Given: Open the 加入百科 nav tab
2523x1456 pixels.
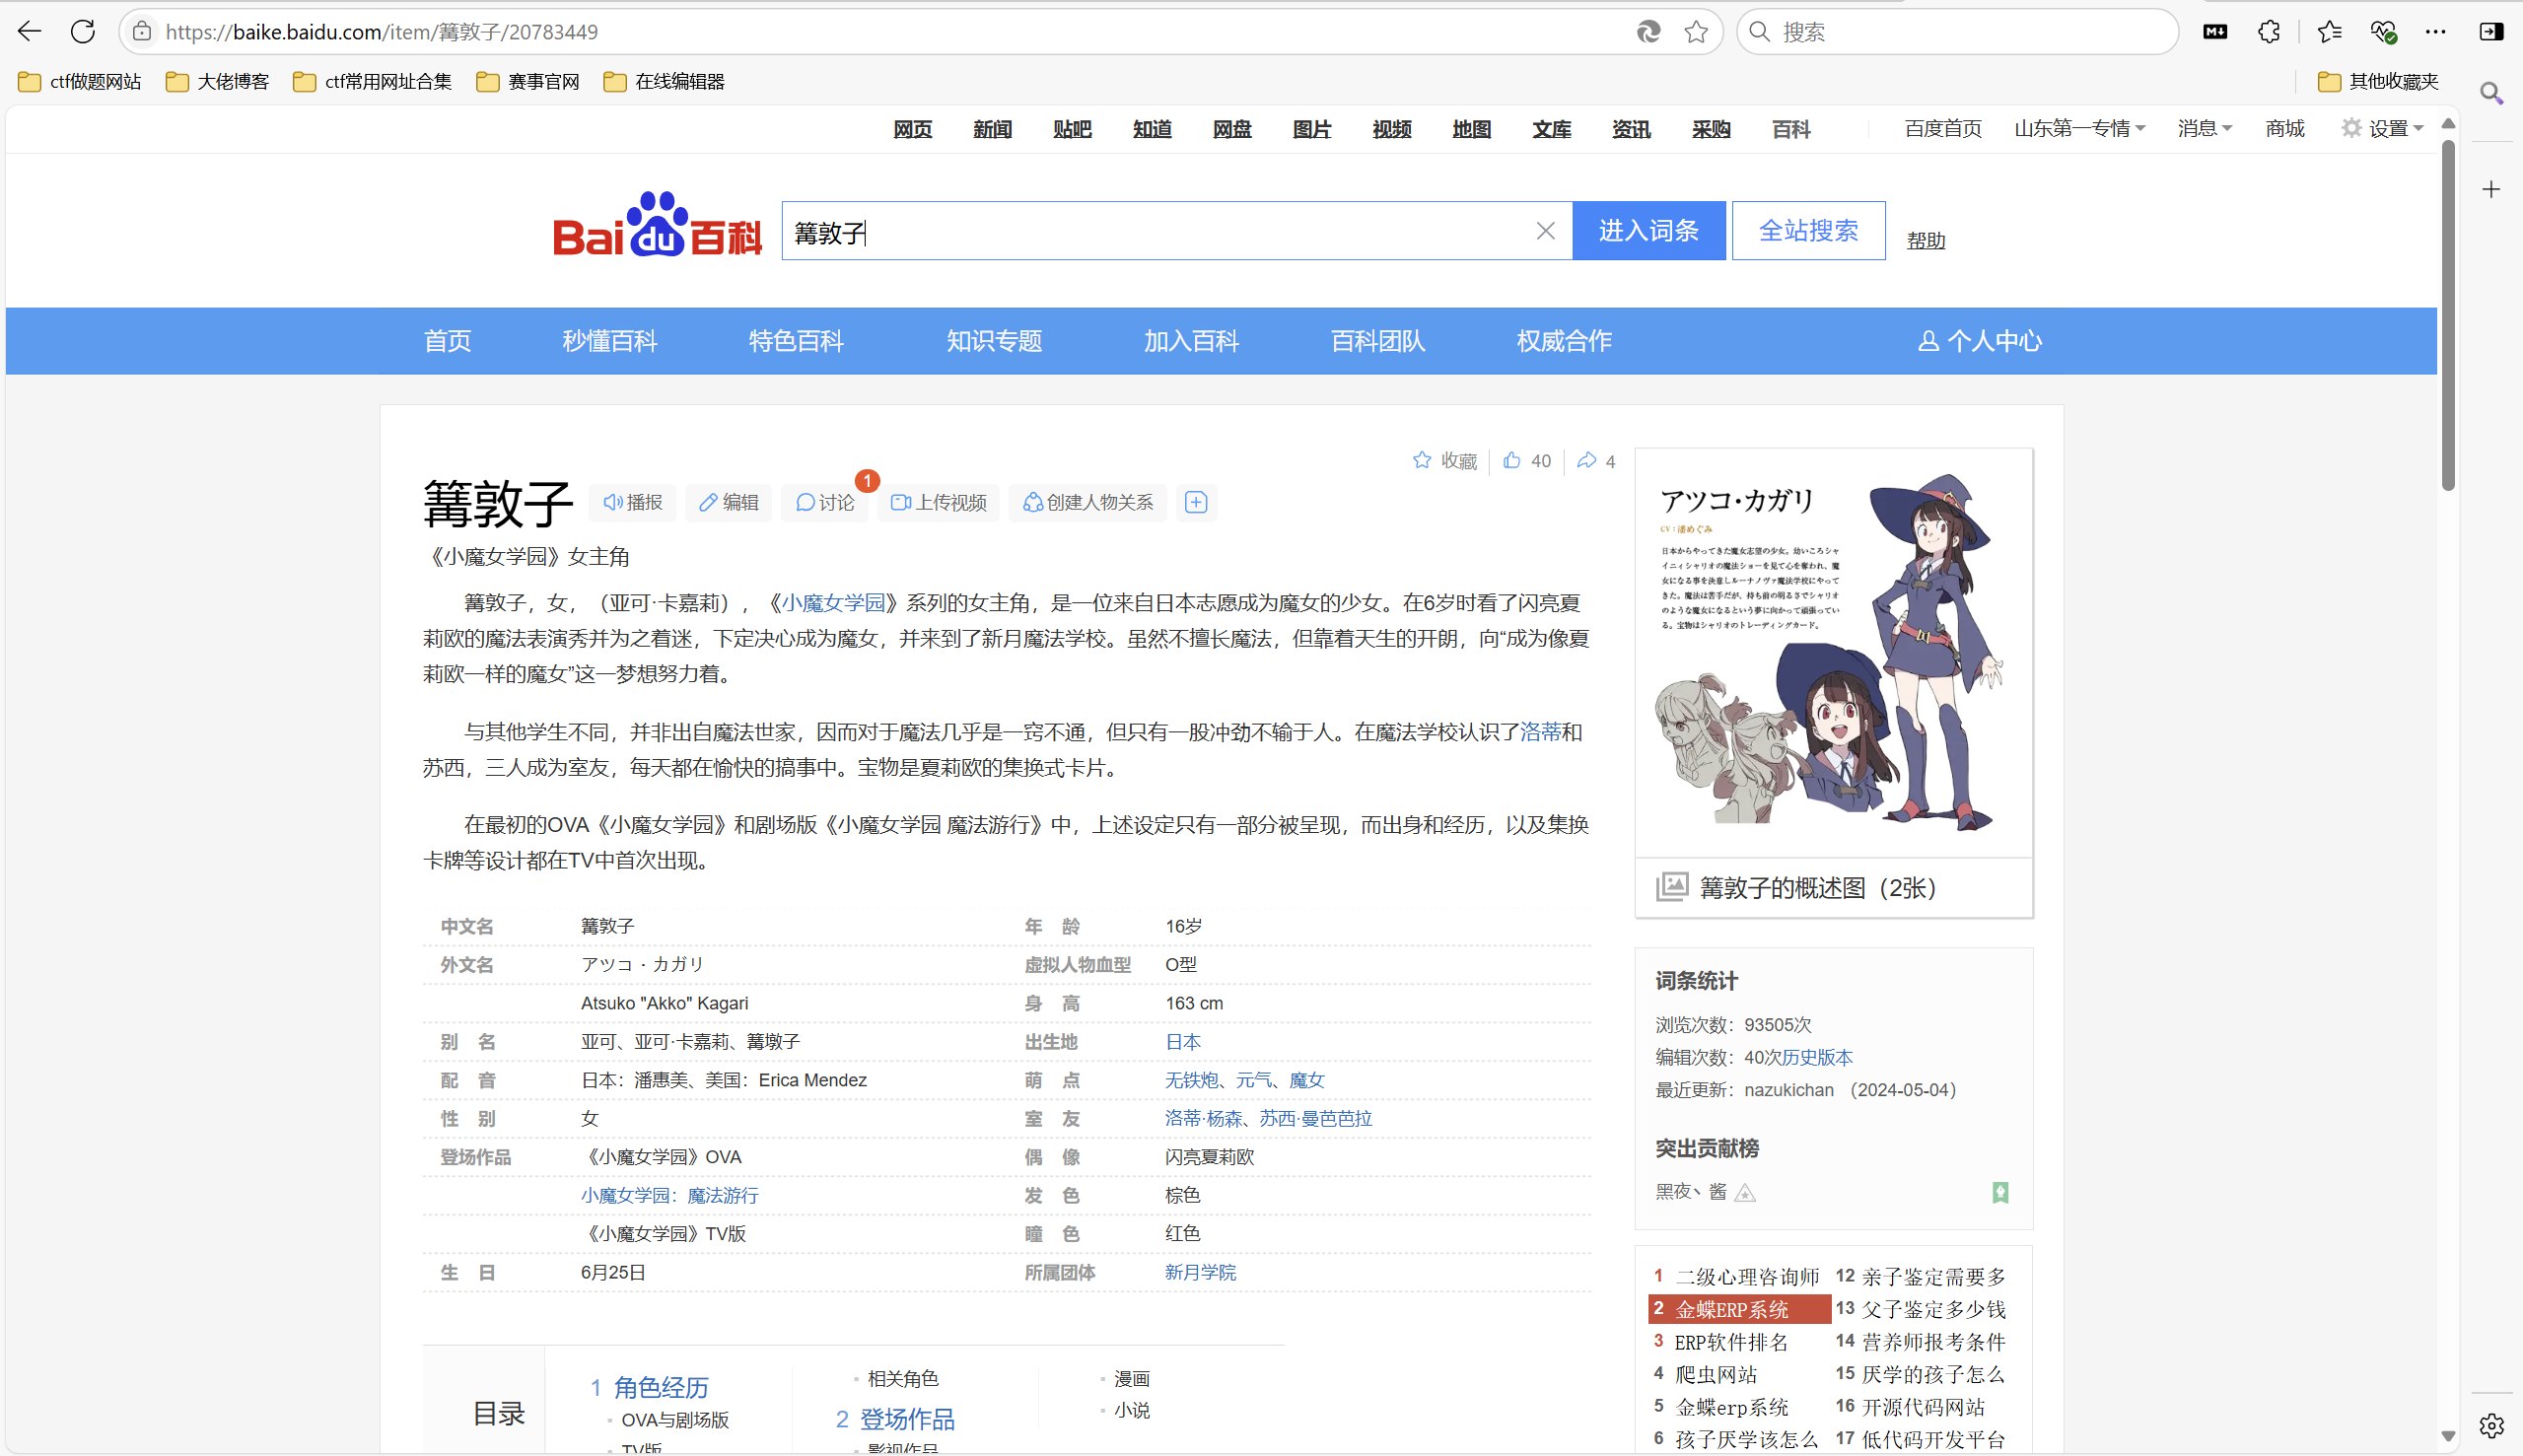Looking at the screenshot, I should pos(1191,341).
